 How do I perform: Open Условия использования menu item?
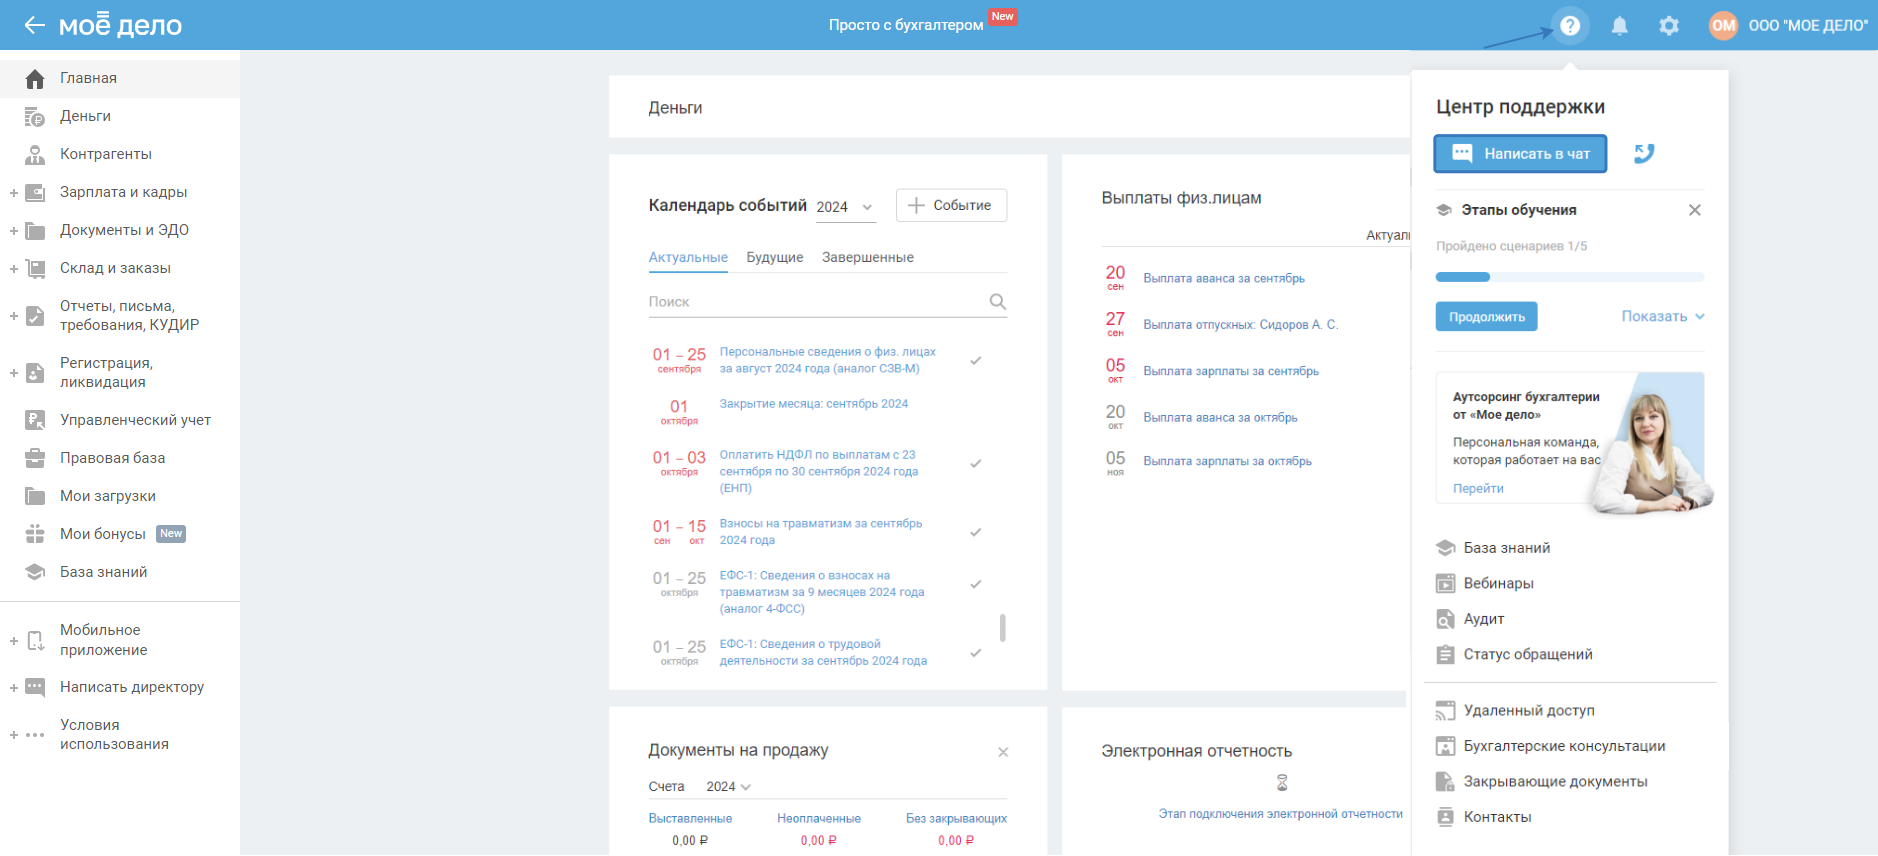click(x=114, y=734)
